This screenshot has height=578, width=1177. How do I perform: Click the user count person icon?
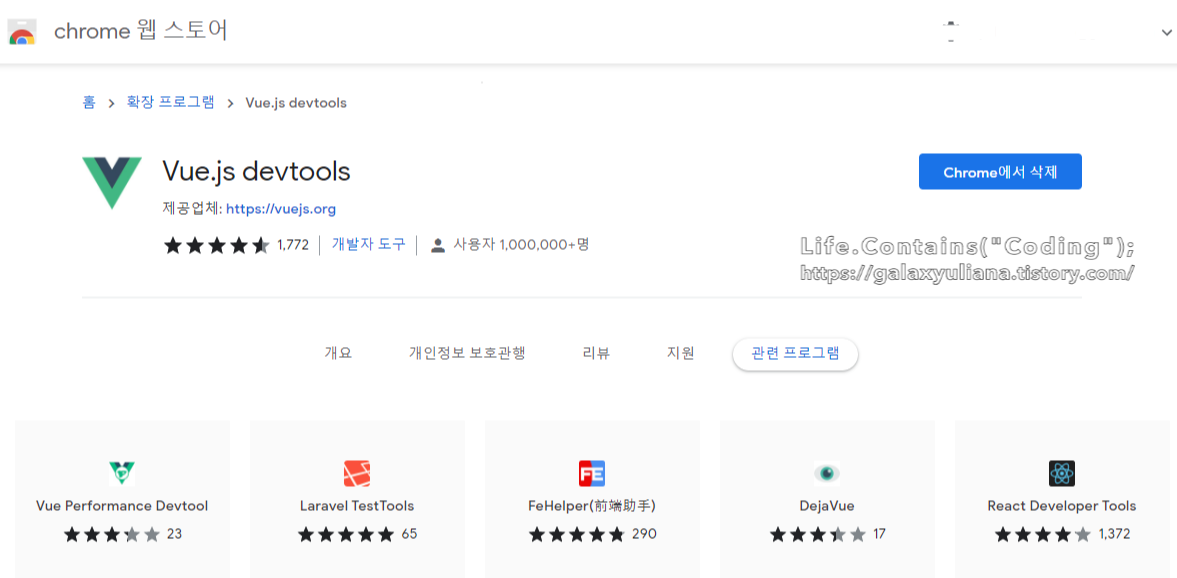pyautogui.click(x=438, y=245)
